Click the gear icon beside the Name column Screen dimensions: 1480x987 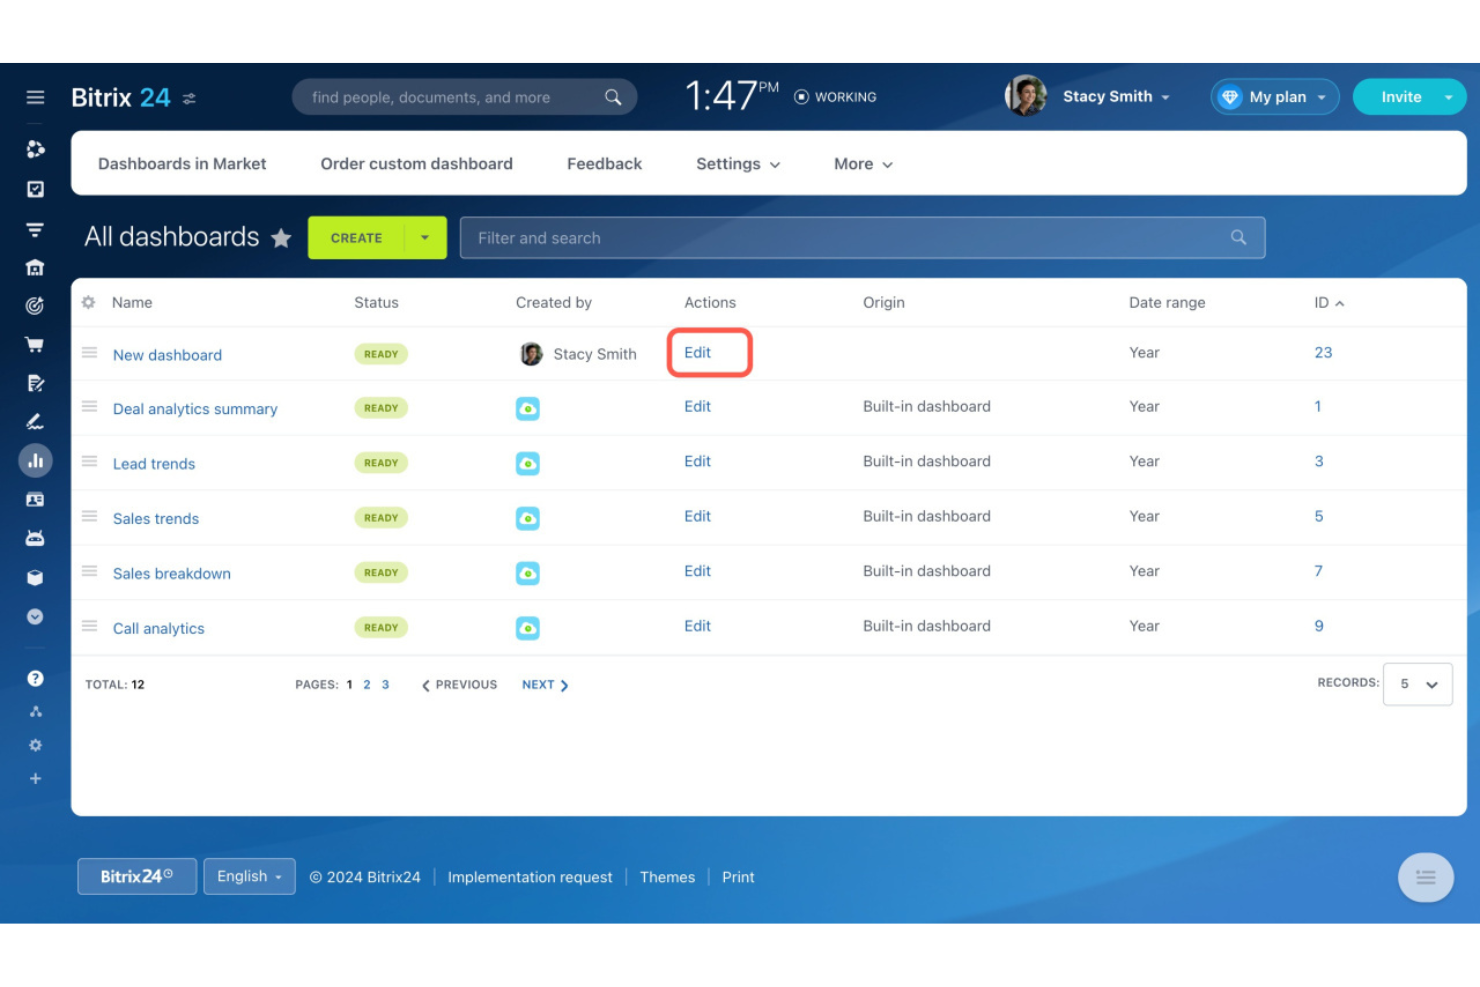tap(88, 302)
